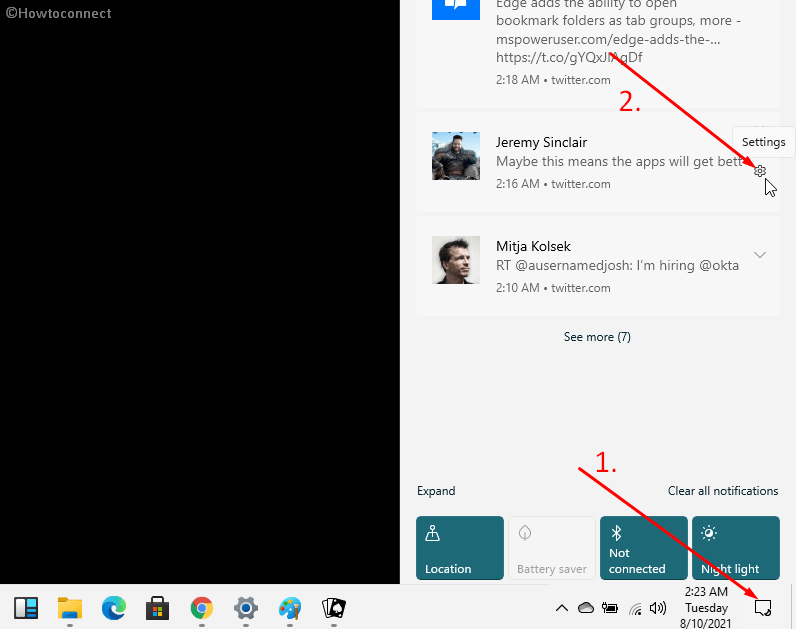Open the Action Center notification icon
The height and width of the screenshot is (629, 796).
[x=763, y=608]
